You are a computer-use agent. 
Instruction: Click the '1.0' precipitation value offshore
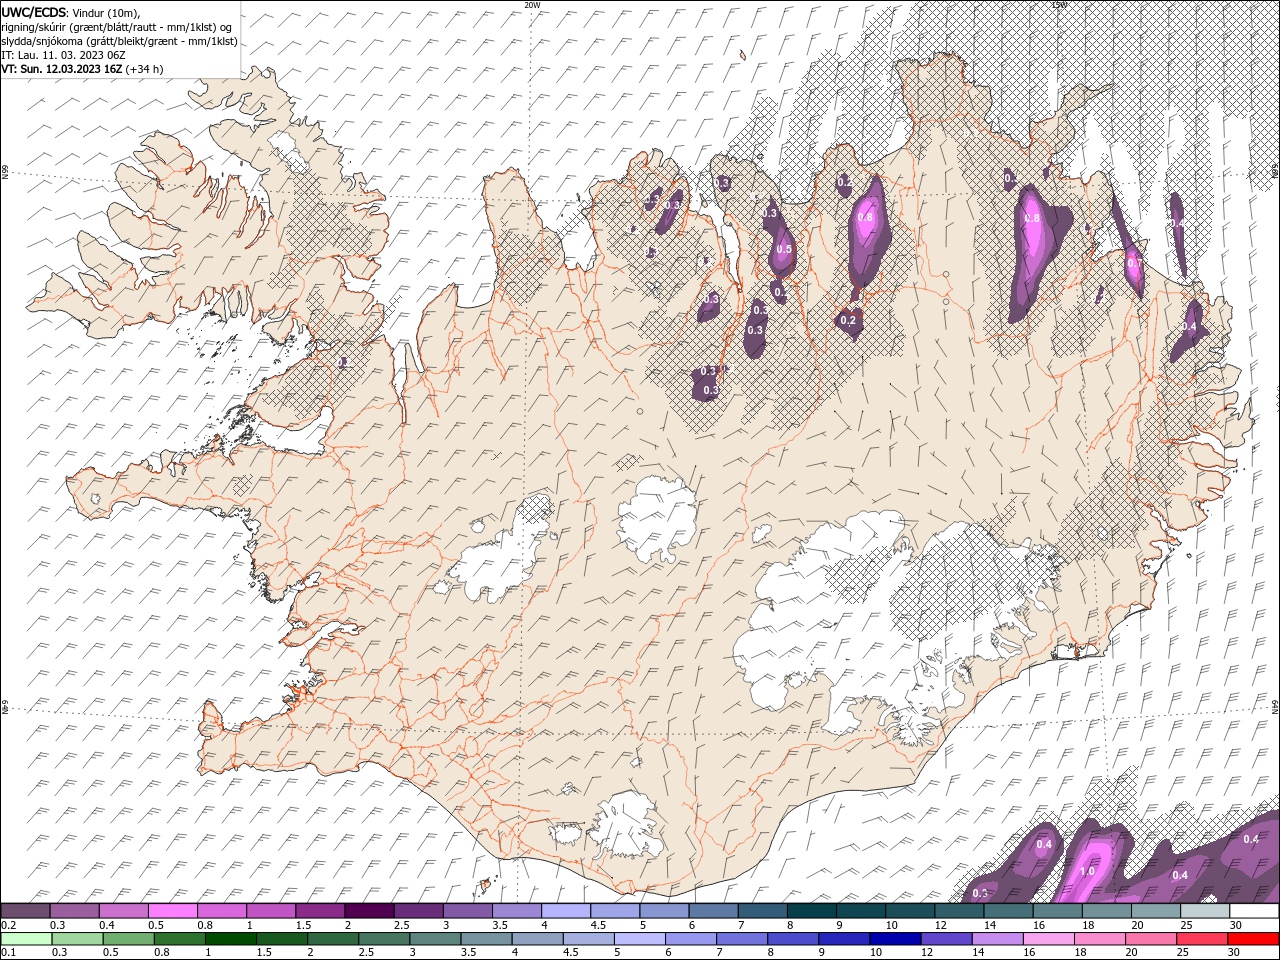tap(1087, 871)
